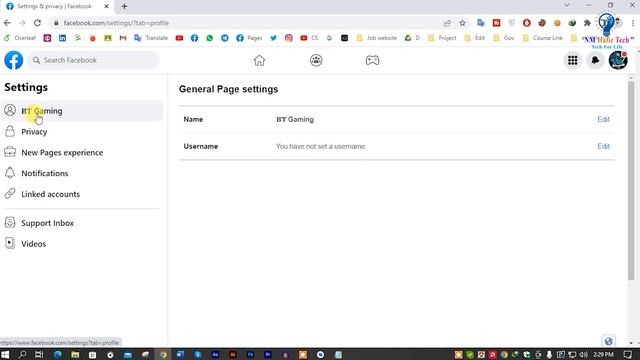Click in the Search Facebook field

tap(93, 60)
